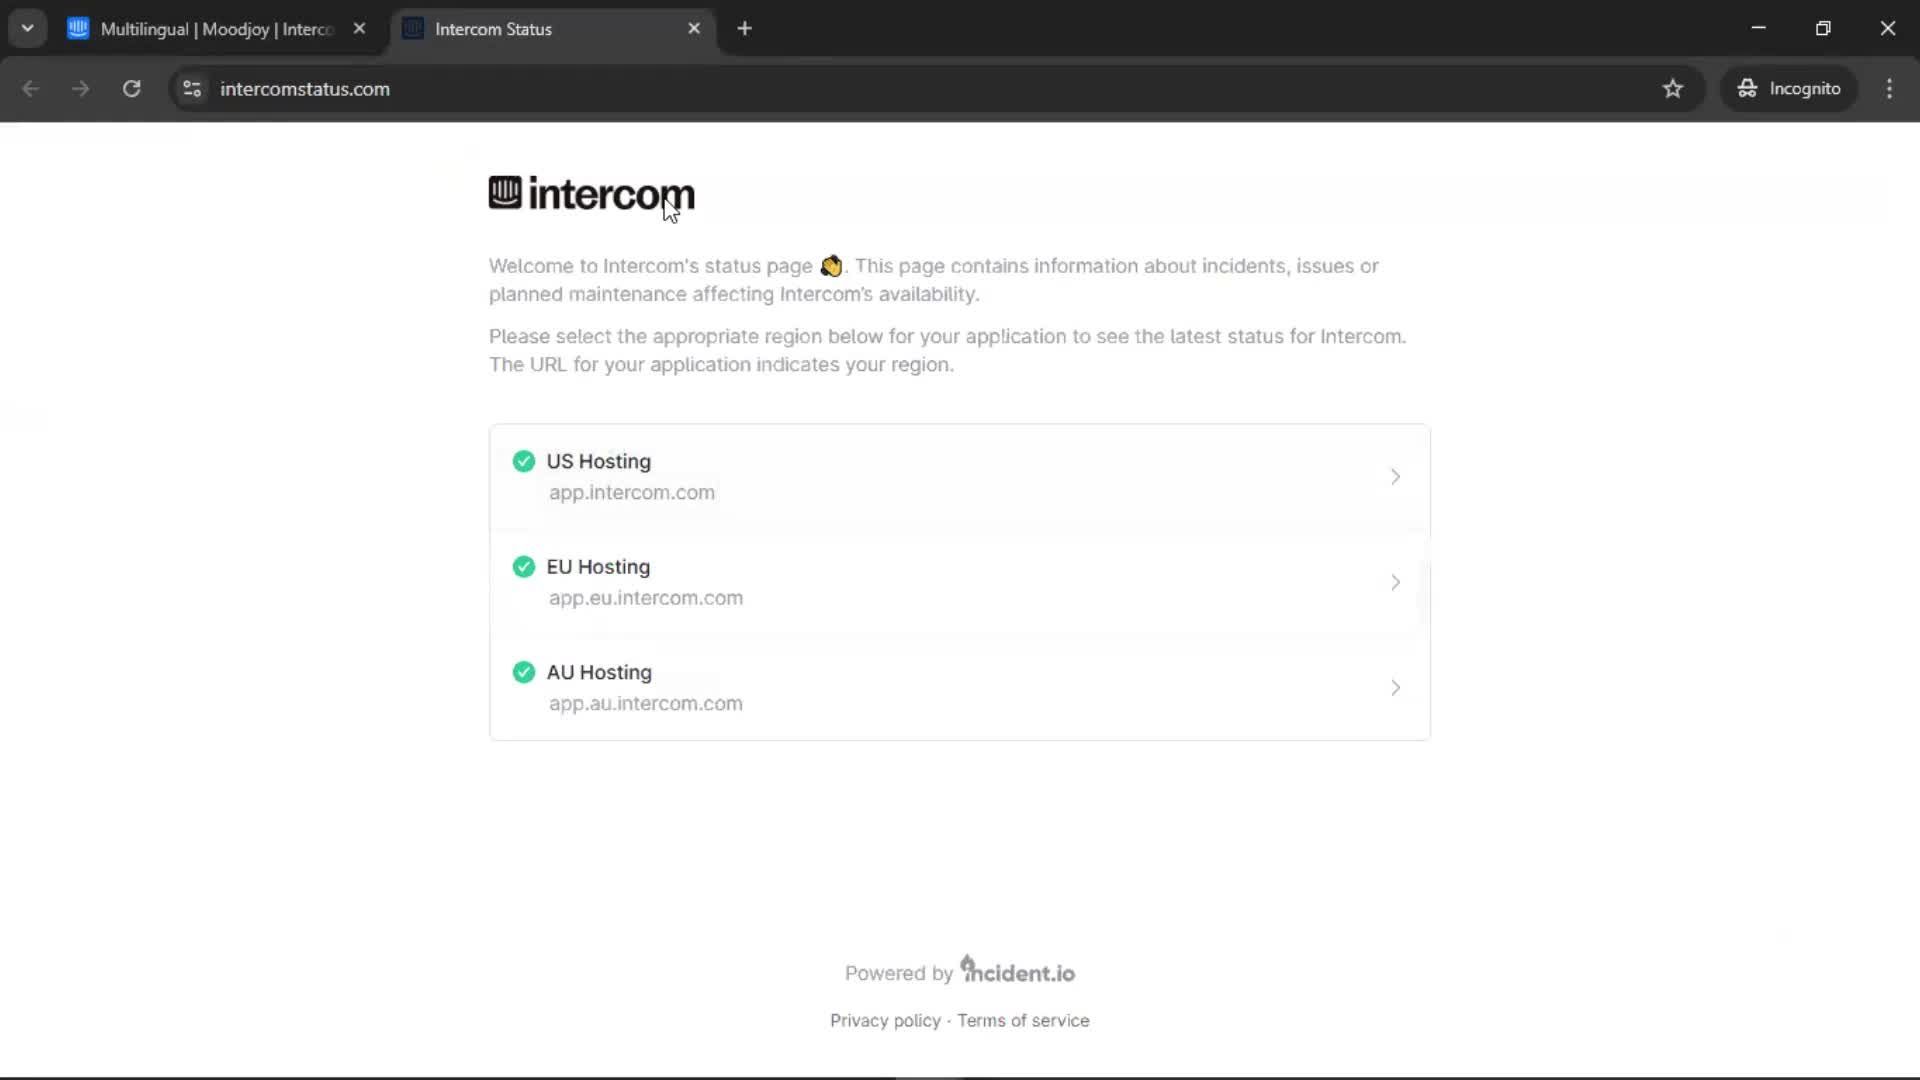Go forward to next page
The image size is (1920, 1080).
[81, 89]
